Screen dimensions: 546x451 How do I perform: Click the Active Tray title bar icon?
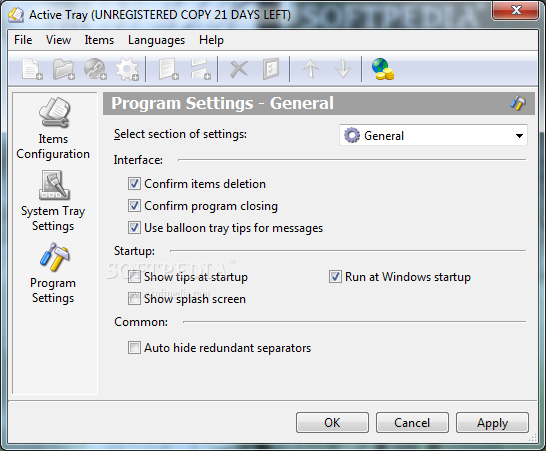tap(16, 15)
